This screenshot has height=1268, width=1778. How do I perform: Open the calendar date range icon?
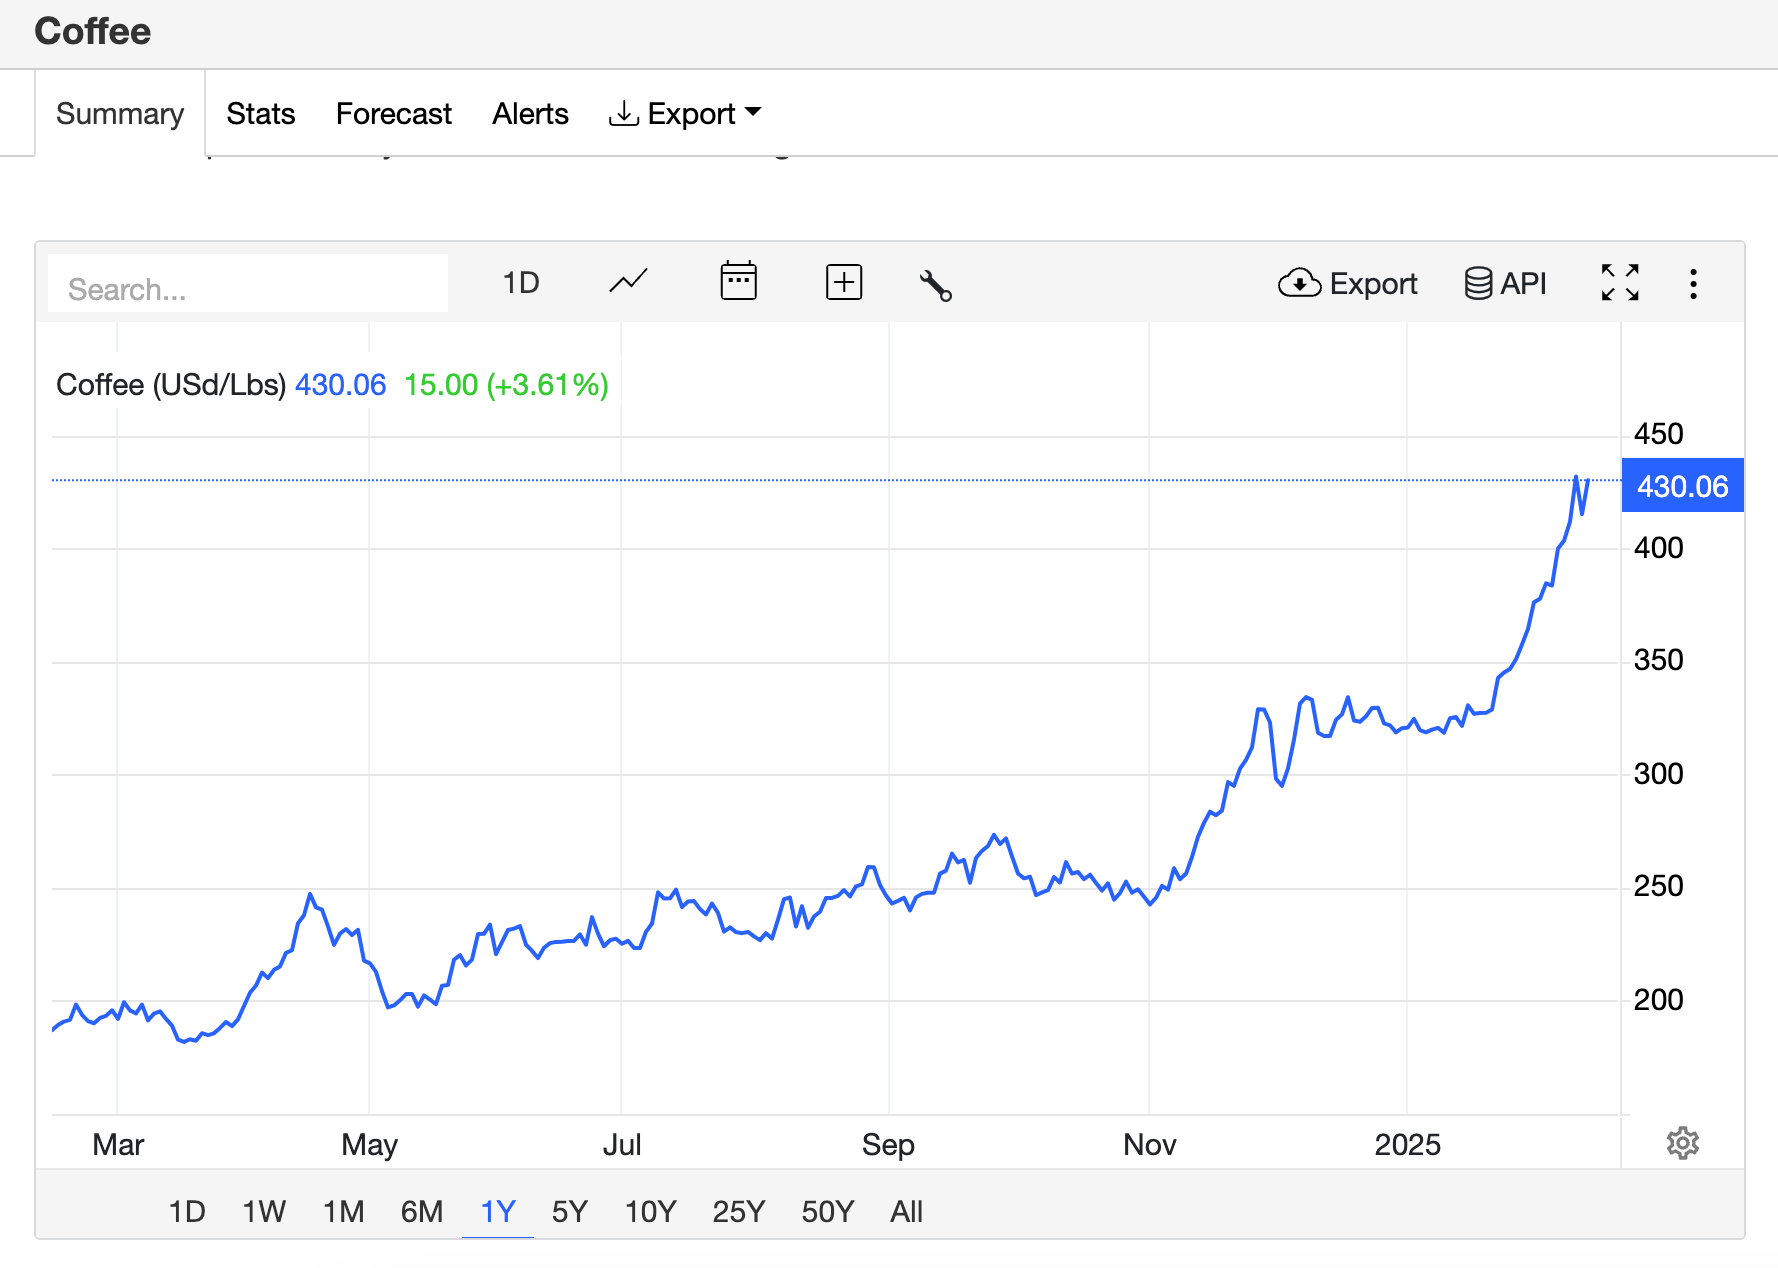pyautogui.click(x=738, y=282)
